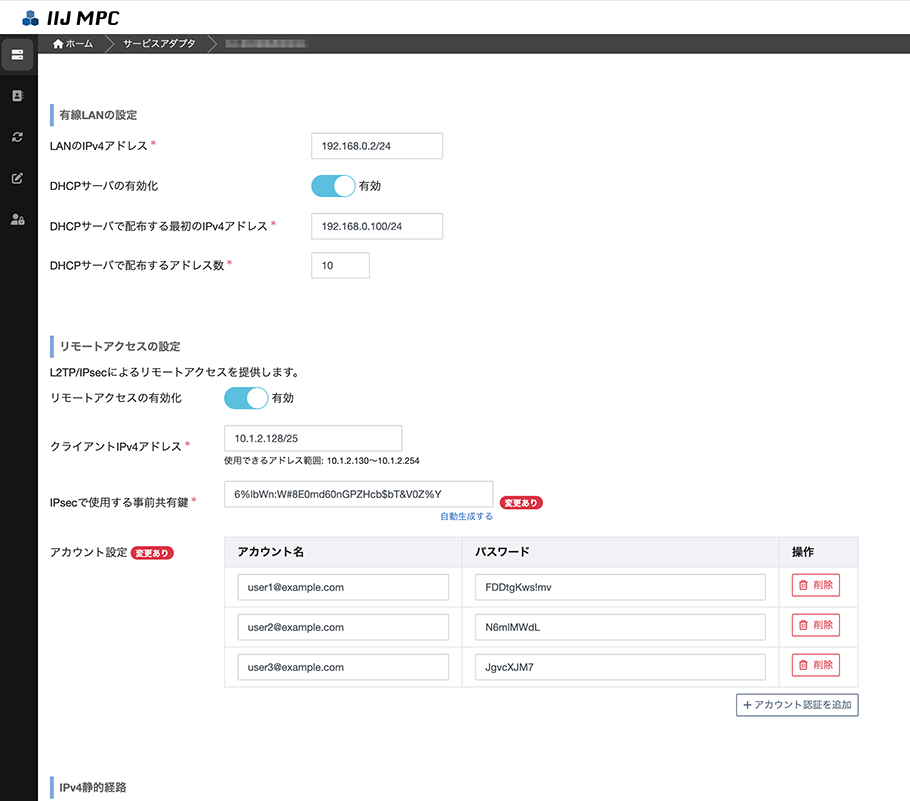The image size is (910, 801).
Task: Select the service adapter icon in the sidebar
Action: pos(18,55)
